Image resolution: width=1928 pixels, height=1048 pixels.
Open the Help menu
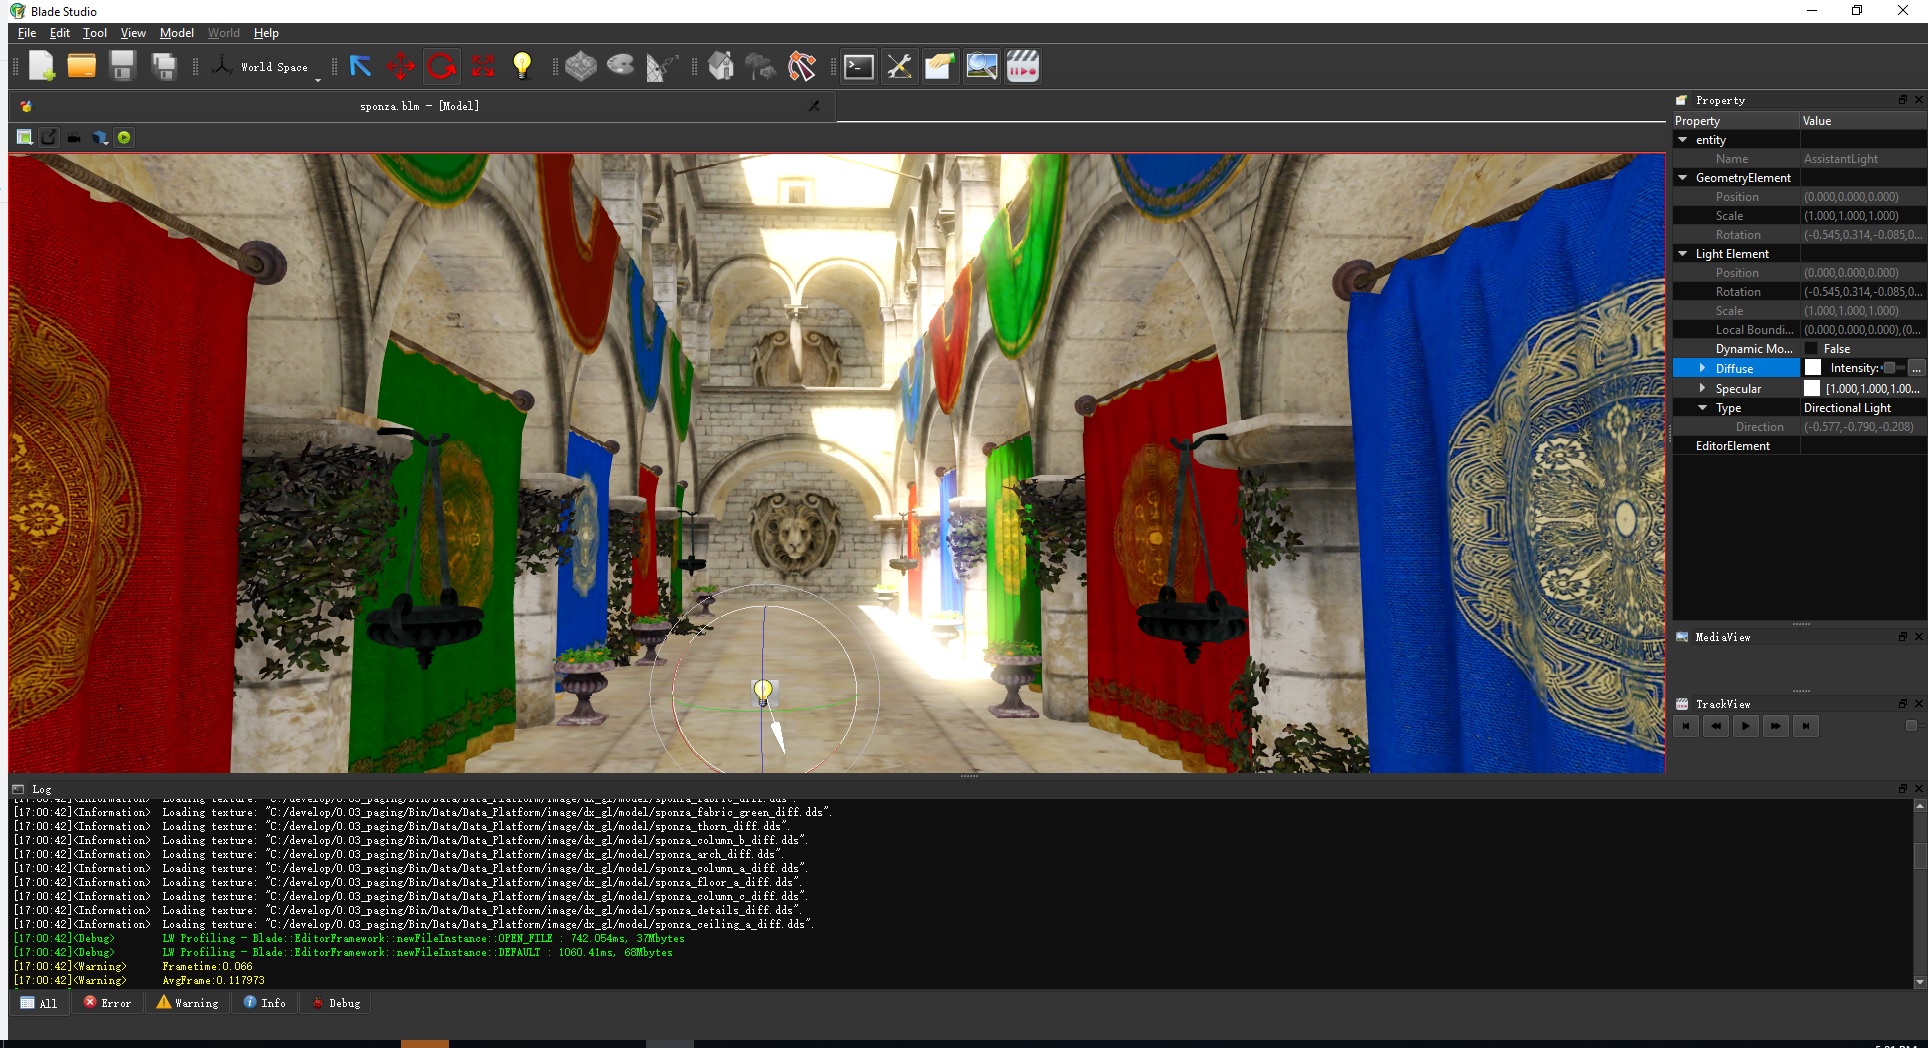(266, 33)
